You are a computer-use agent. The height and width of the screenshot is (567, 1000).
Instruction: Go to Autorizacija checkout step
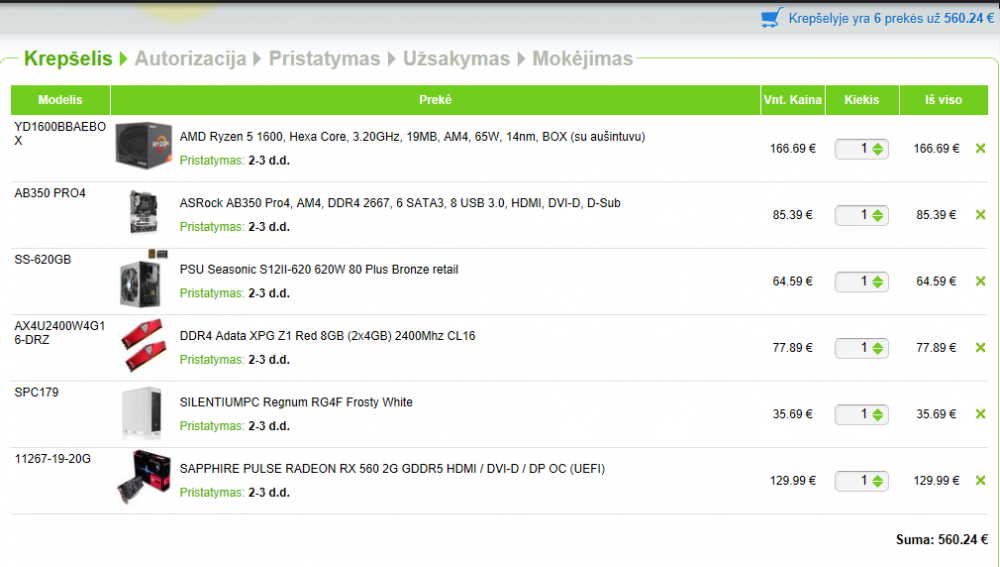[x=190, y=59]
